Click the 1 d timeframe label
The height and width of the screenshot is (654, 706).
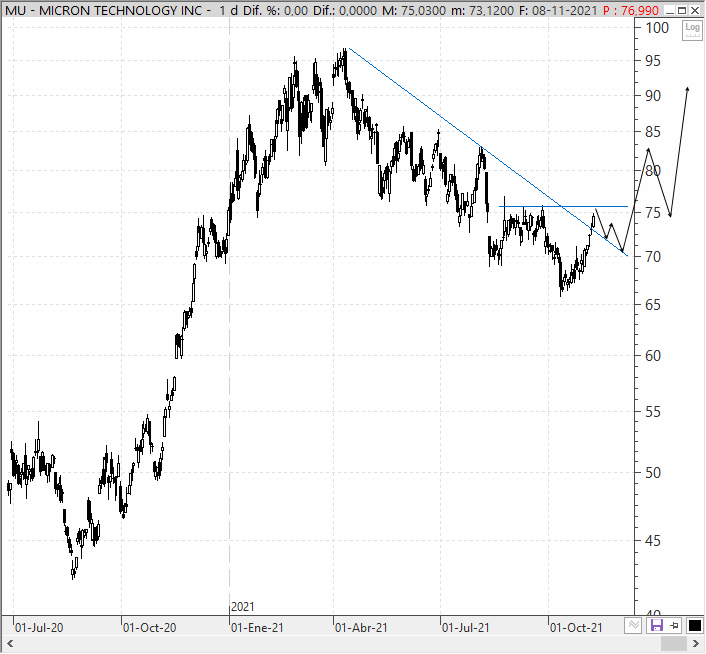(229, 10)
